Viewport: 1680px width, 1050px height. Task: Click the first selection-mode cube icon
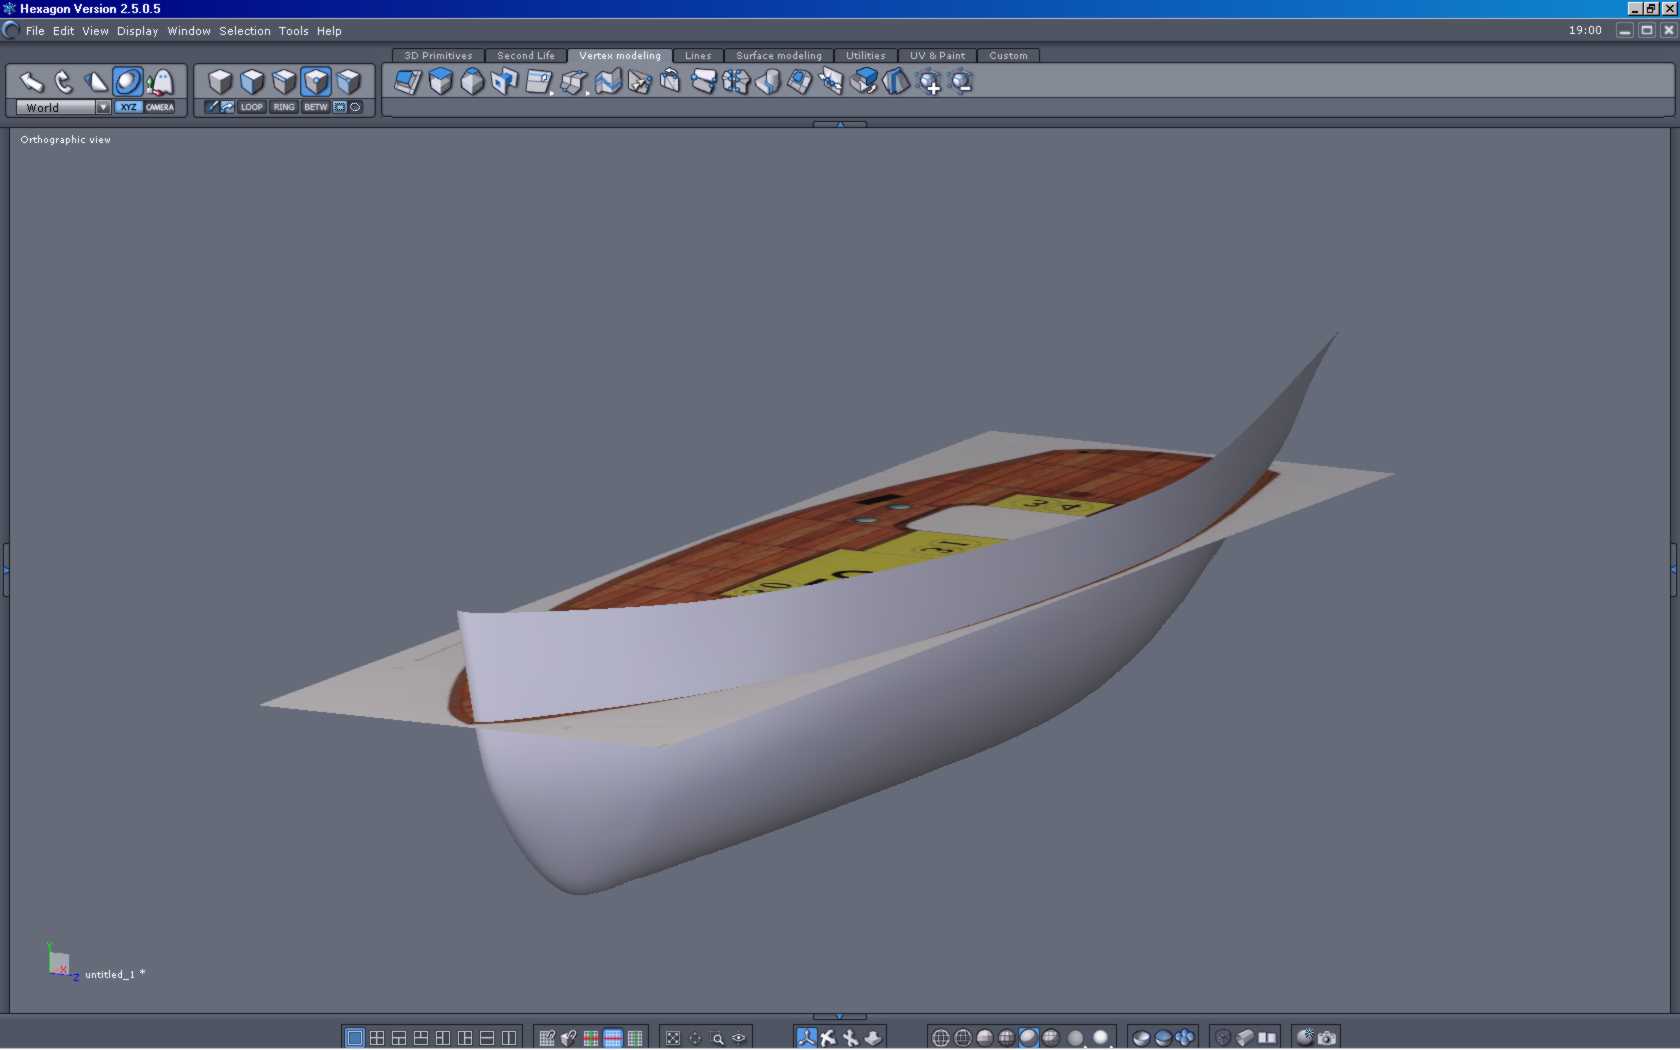pyautogui.click(x=220, y=81)
